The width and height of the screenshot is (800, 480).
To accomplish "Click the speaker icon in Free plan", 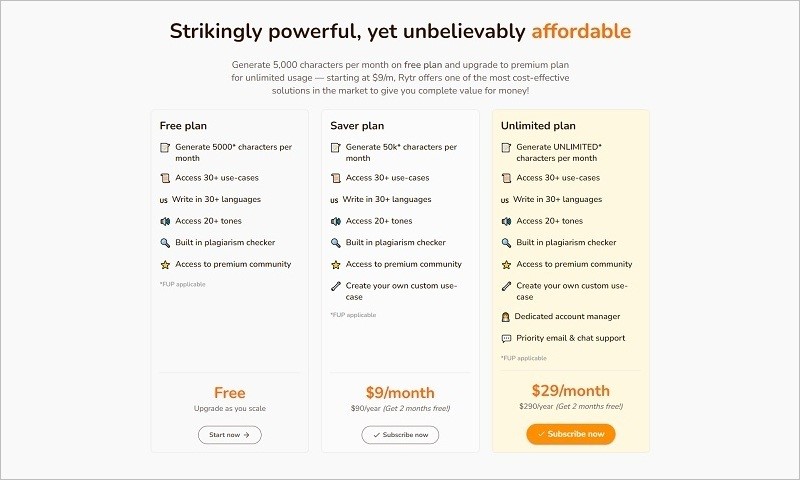I will pos(165,221).
